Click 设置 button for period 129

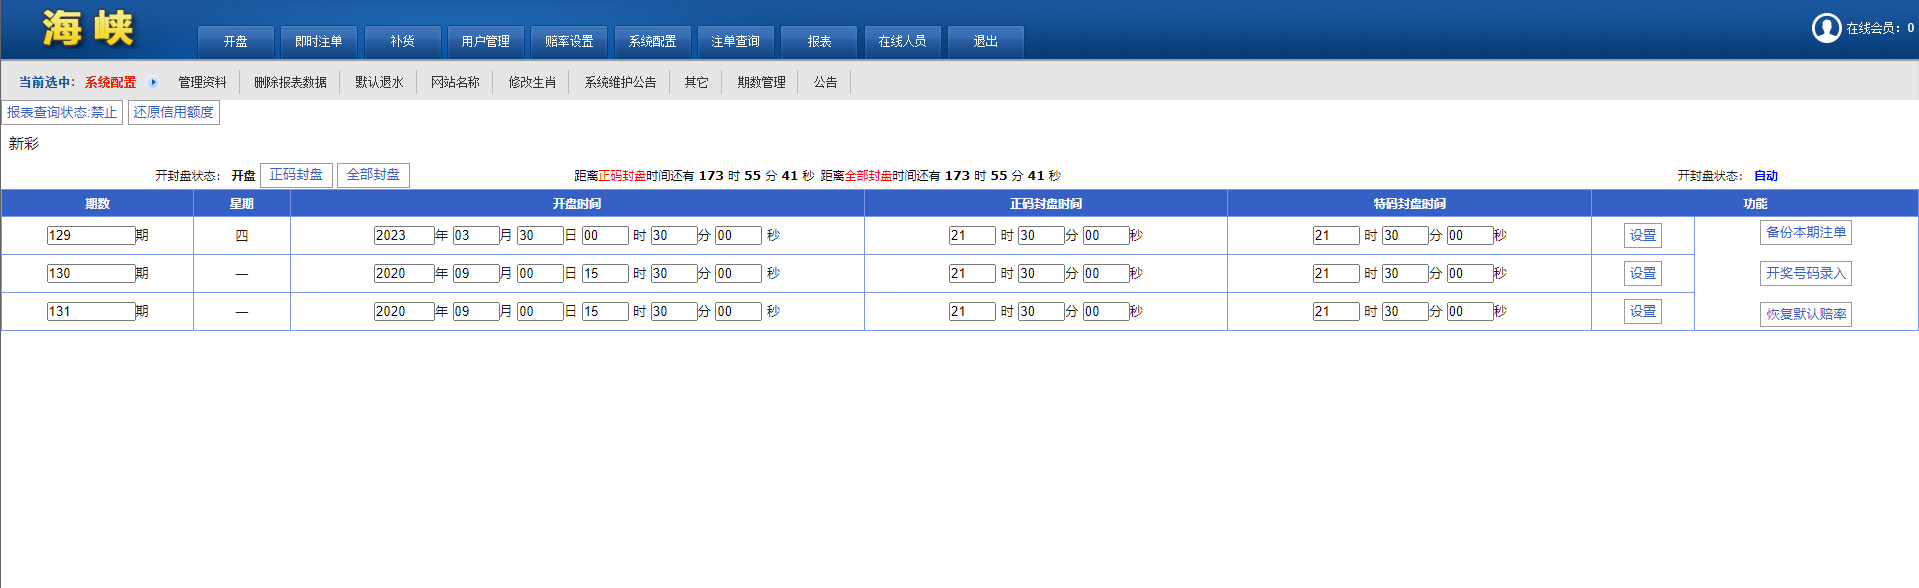point(1643,235)
